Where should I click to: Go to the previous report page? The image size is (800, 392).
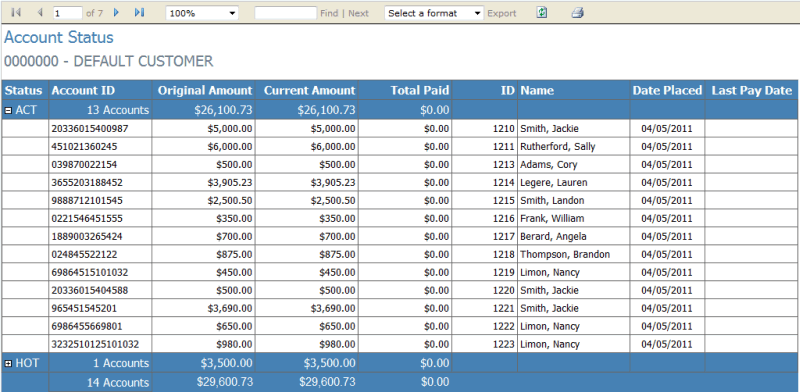click(40, 13)
